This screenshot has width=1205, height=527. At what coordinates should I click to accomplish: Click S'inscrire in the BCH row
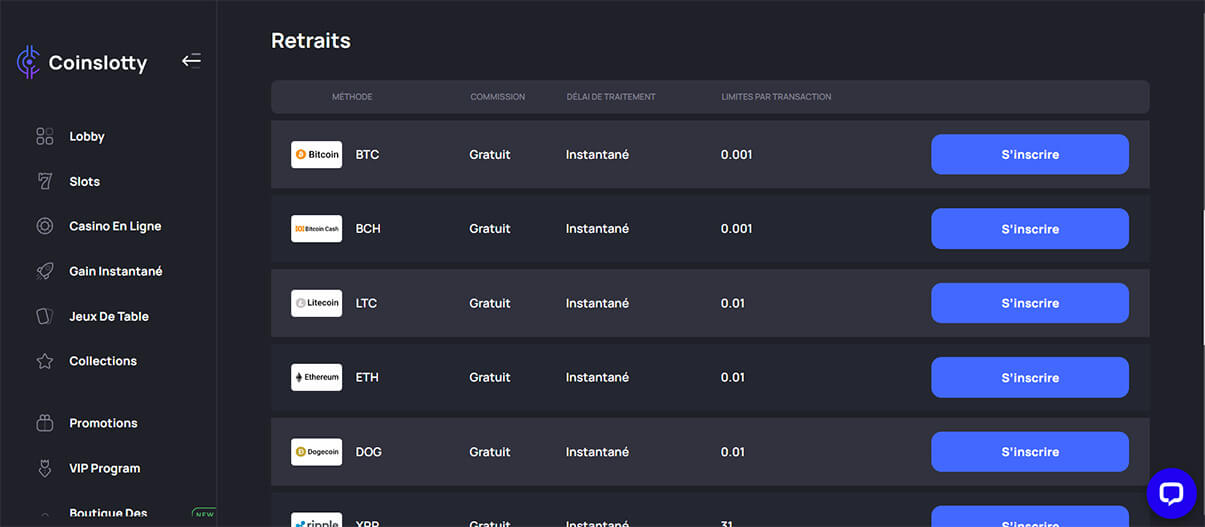(1030, 229)
